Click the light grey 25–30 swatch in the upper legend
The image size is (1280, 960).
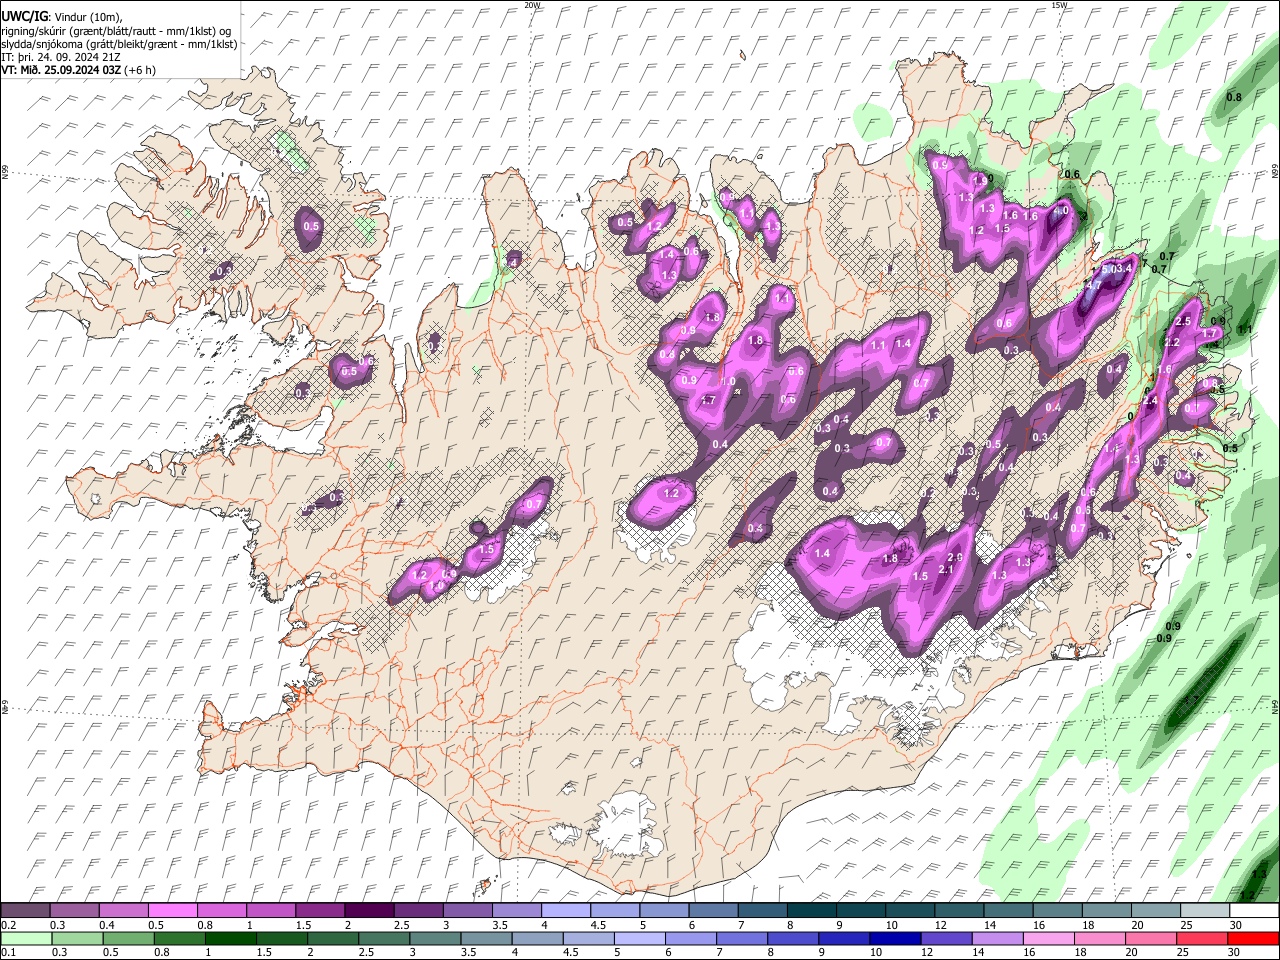pos(1206,911)
